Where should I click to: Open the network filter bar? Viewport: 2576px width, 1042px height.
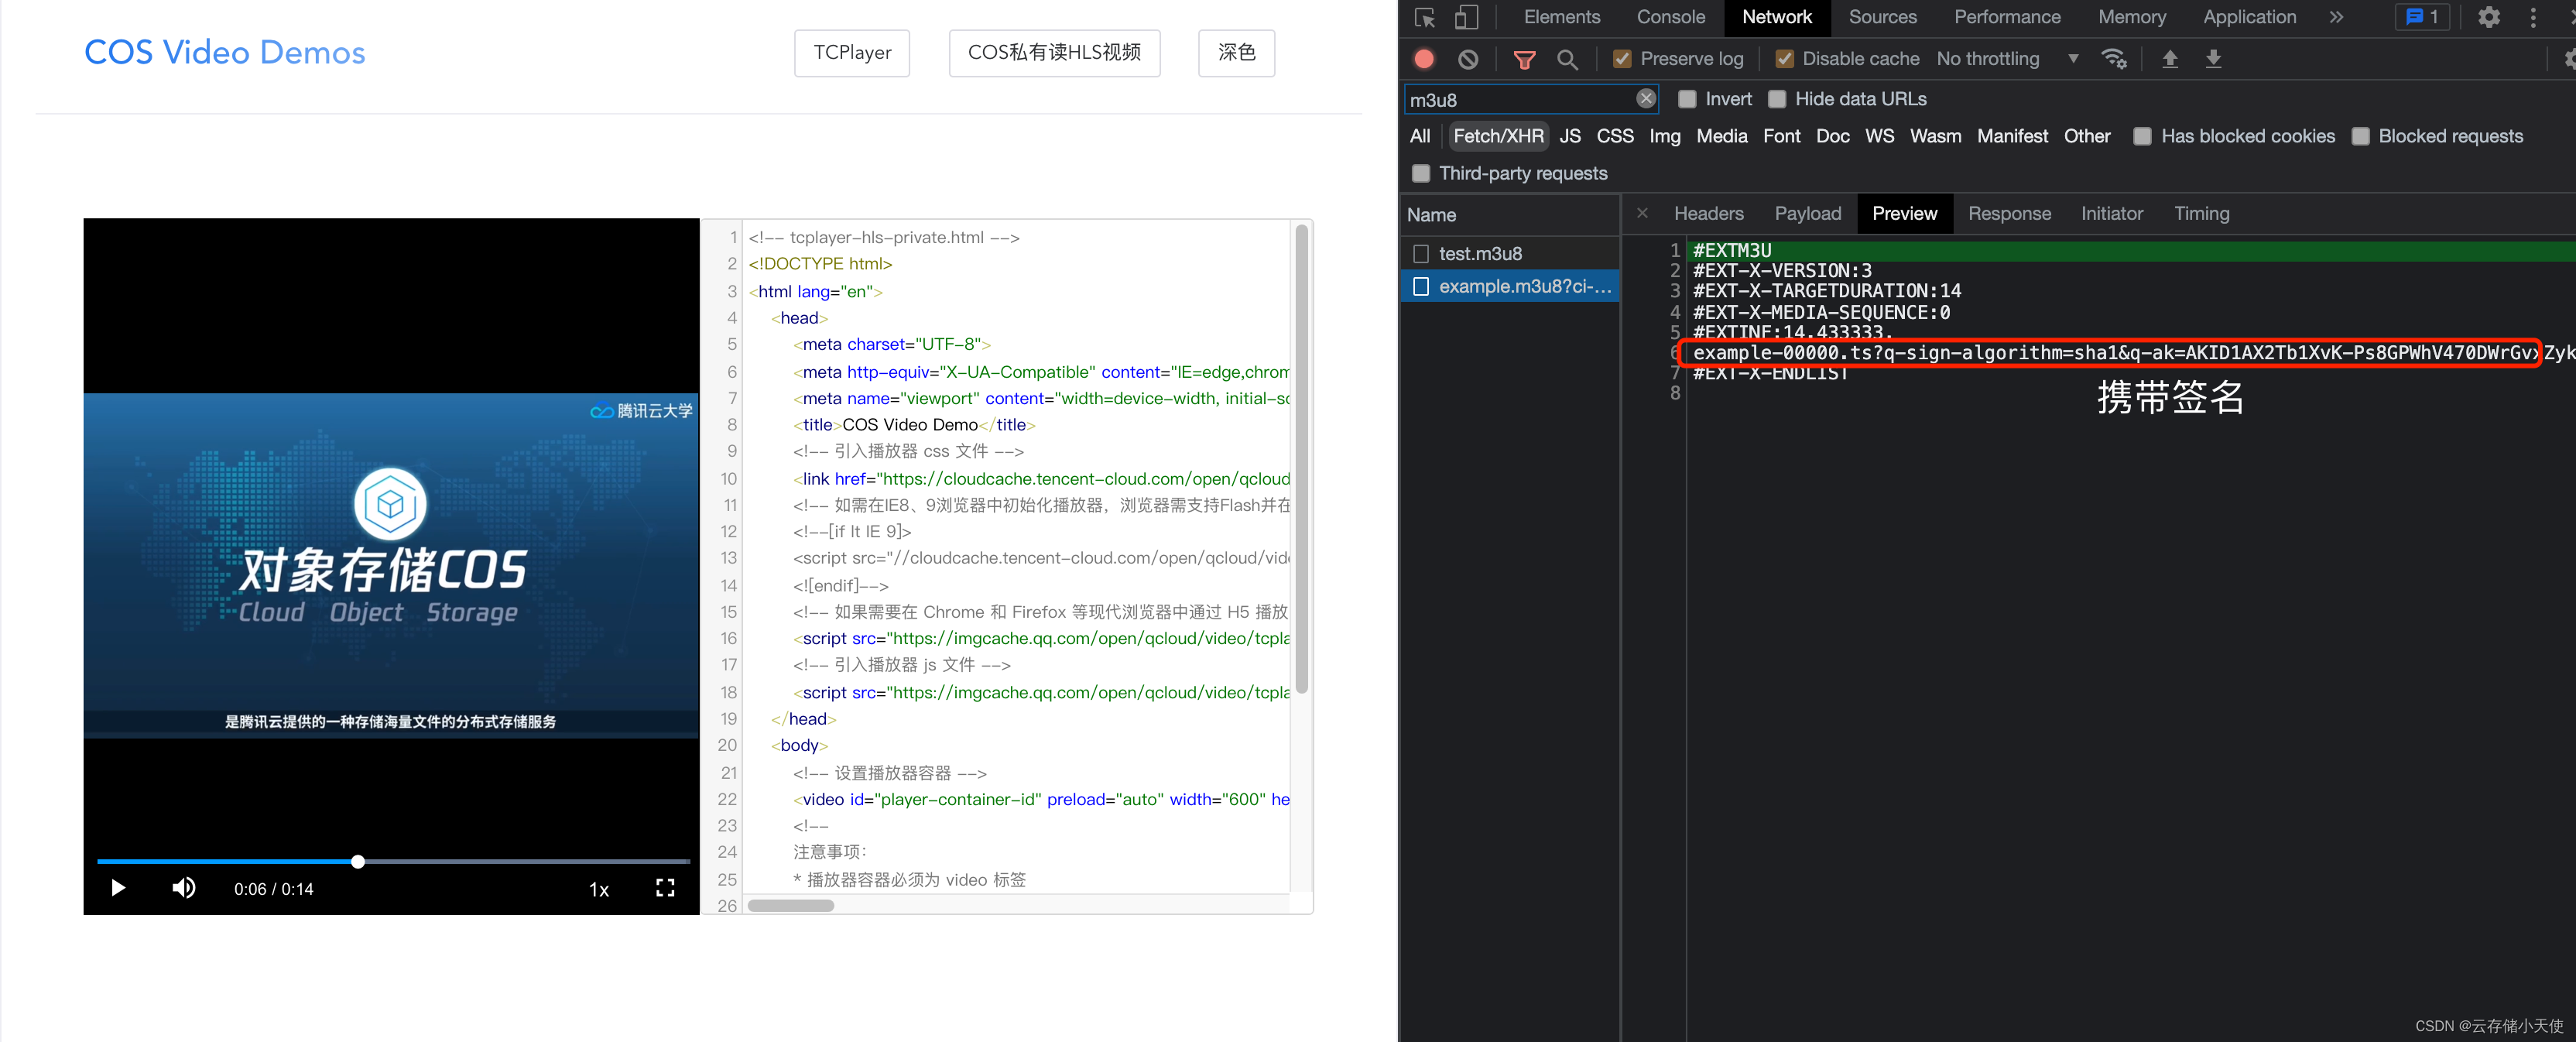pos(1524,59)
